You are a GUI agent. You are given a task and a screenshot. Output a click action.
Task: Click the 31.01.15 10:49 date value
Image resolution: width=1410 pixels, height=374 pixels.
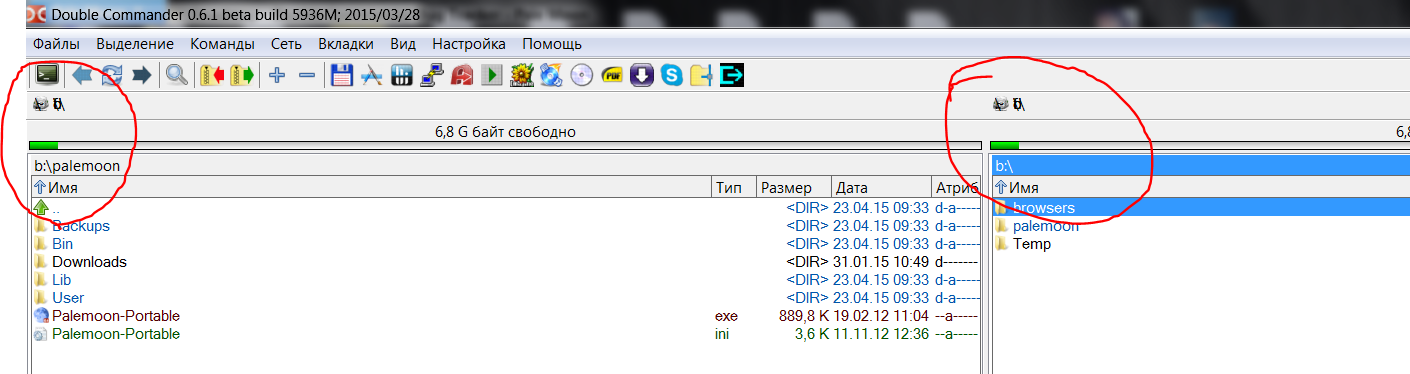[880, 262]
